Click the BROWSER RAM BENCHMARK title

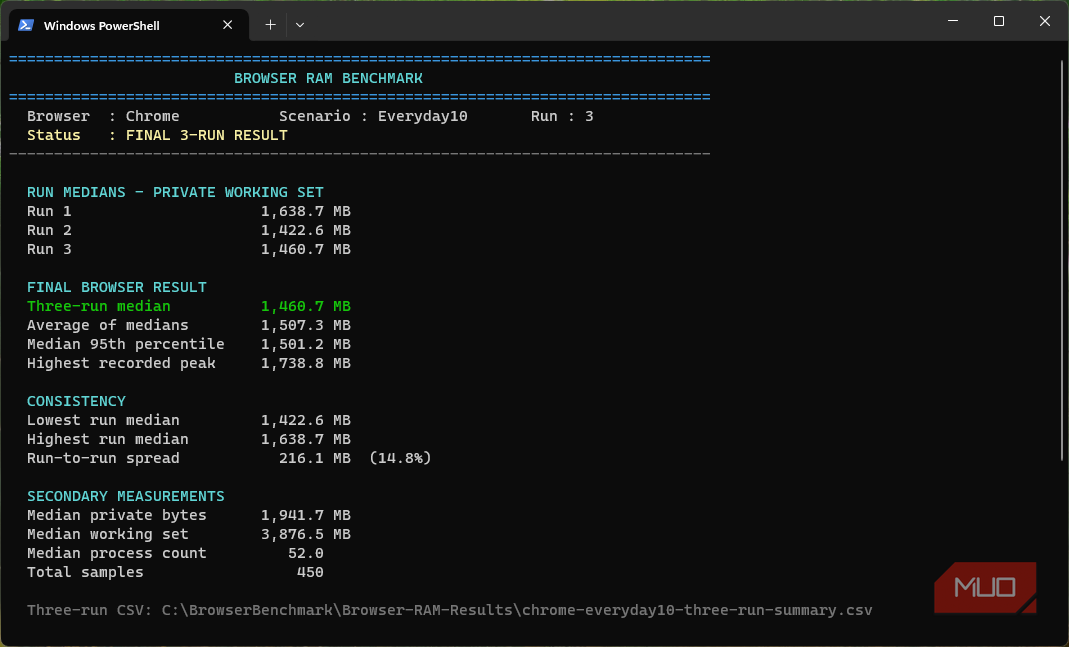click(329, 78)
